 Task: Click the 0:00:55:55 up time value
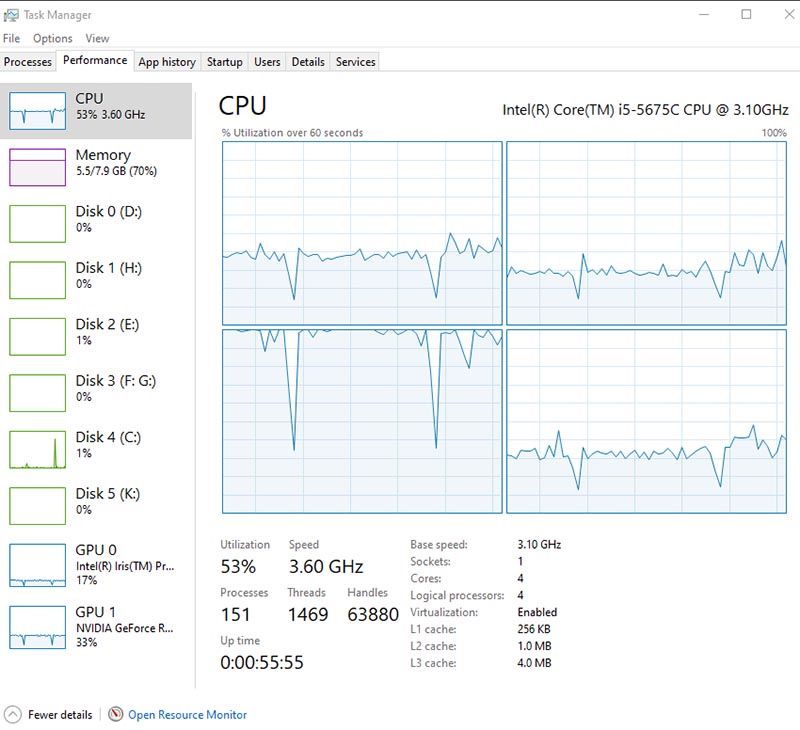262,662
